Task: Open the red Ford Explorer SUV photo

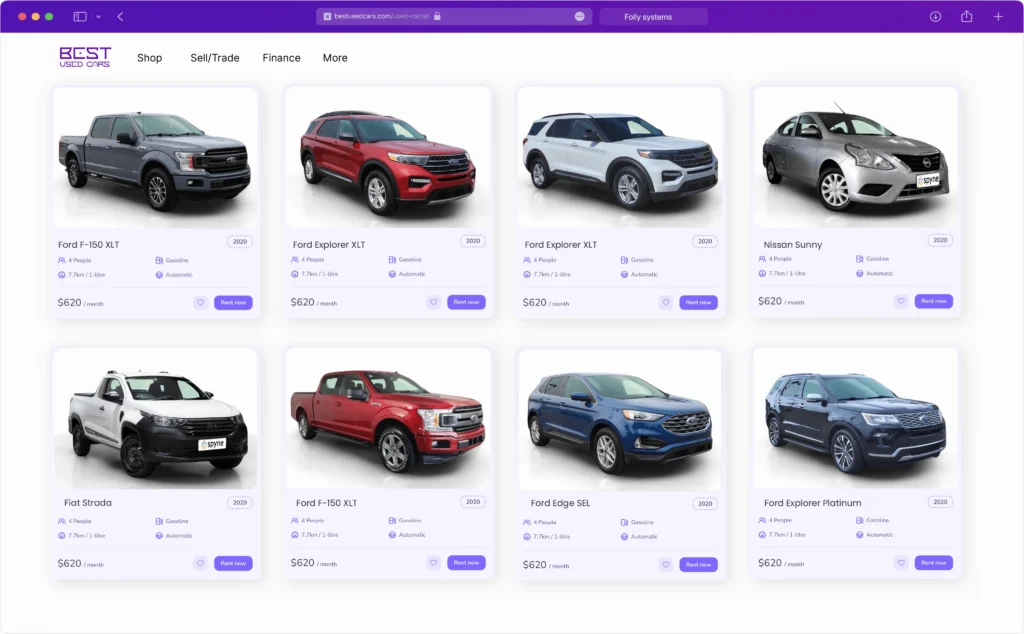Action: point(388,157)
